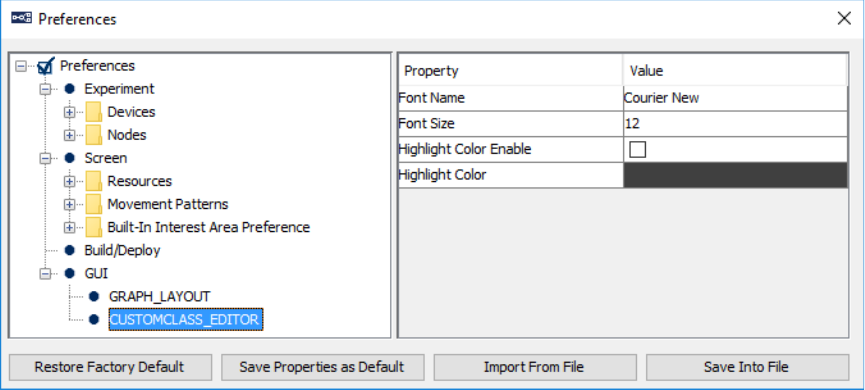Click the Font Size value field
865x390 pixels.
(735, 124)
